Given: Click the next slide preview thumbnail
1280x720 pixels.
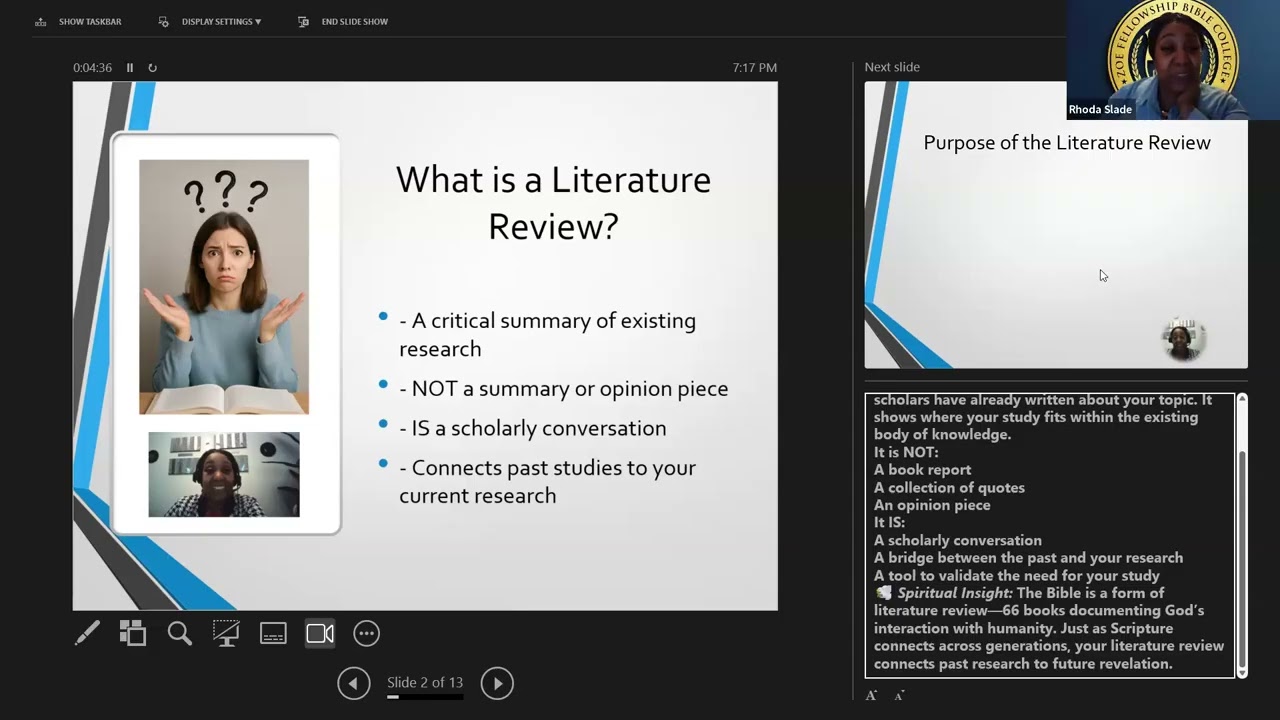Looking at the screenshot, I should click(x=1056, y=225).
